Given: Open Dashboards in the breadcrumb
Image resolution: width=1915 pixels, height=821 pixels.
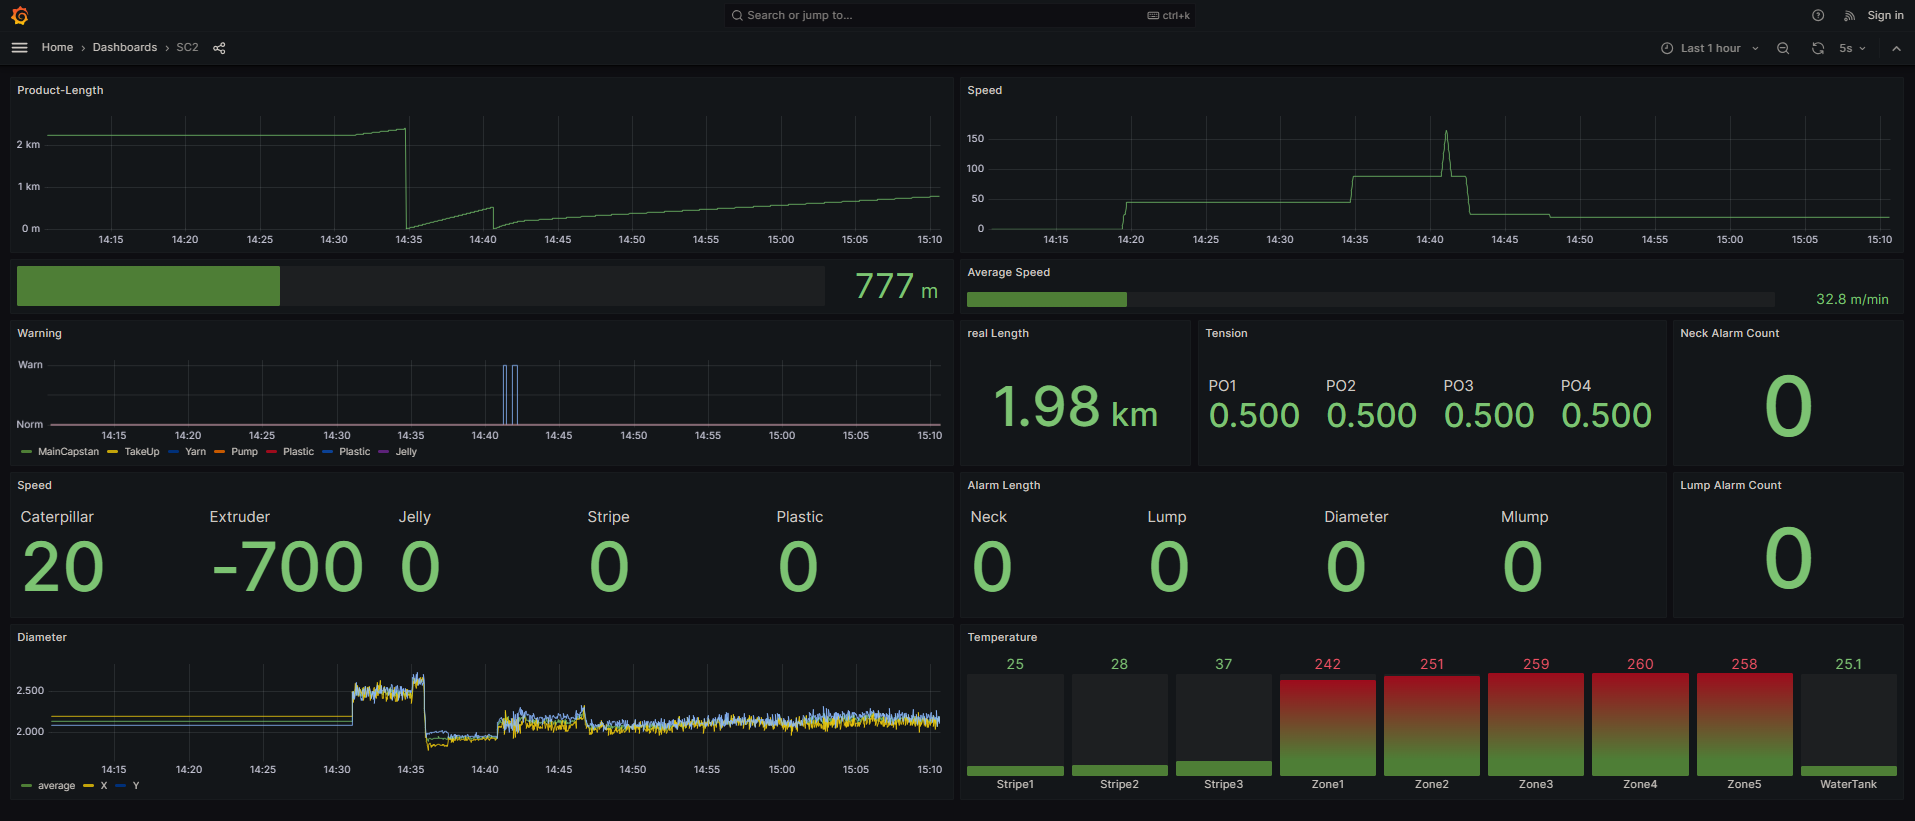Looking at the screenshot, I should tap(125, 48).
